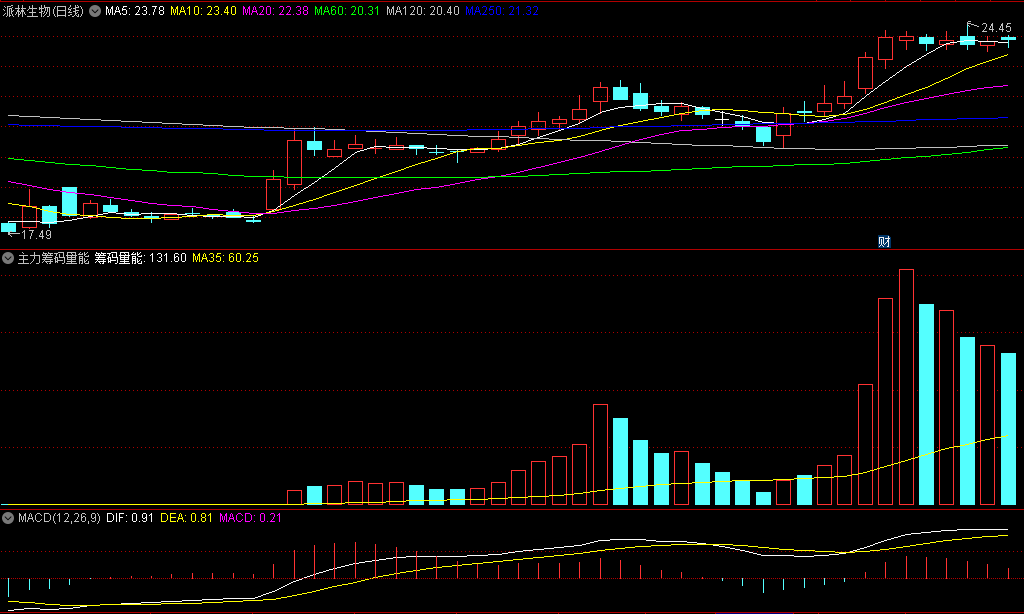Click the 主力筹码量能 indicator name
This screenshot has width=1024, height=614.
53,258
